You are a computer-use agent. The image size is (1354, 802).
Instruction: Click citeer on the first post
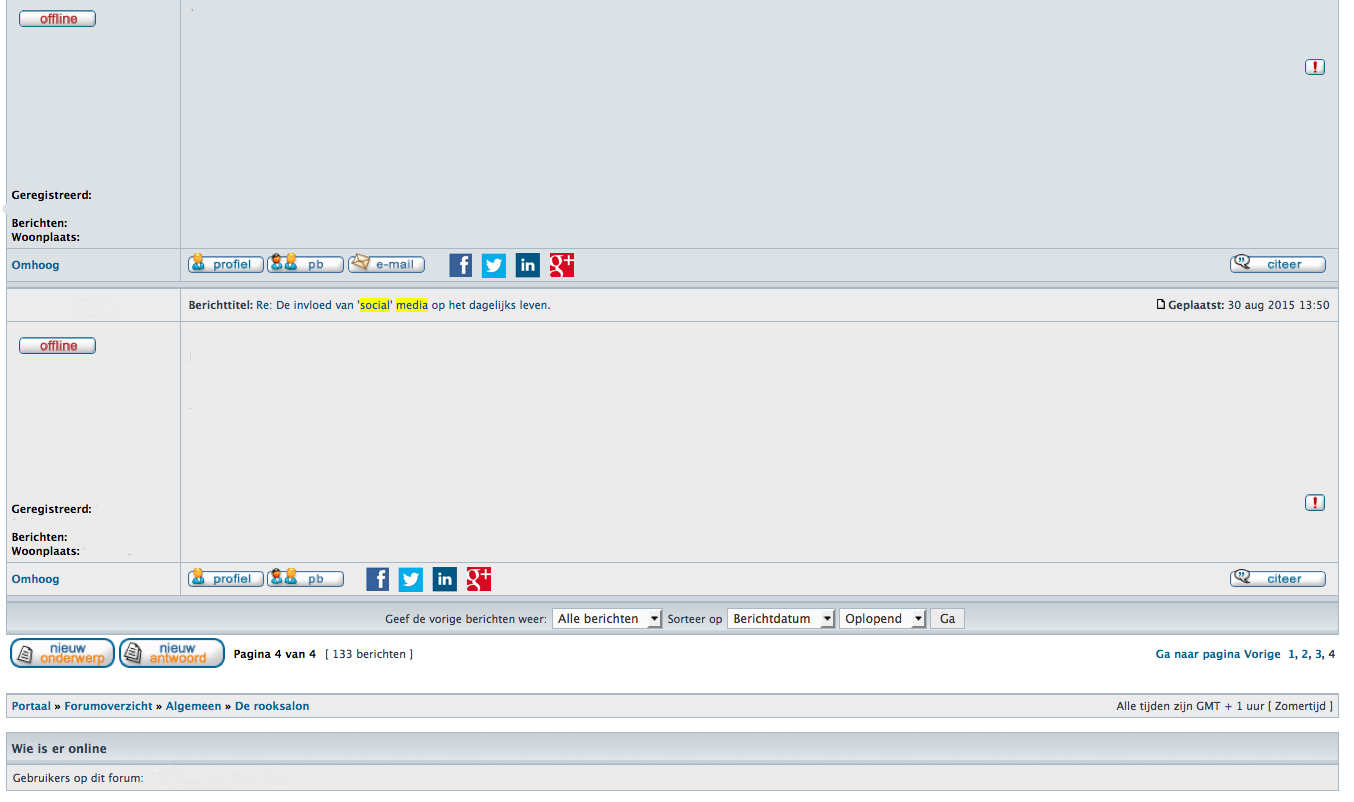[1278, 264]
